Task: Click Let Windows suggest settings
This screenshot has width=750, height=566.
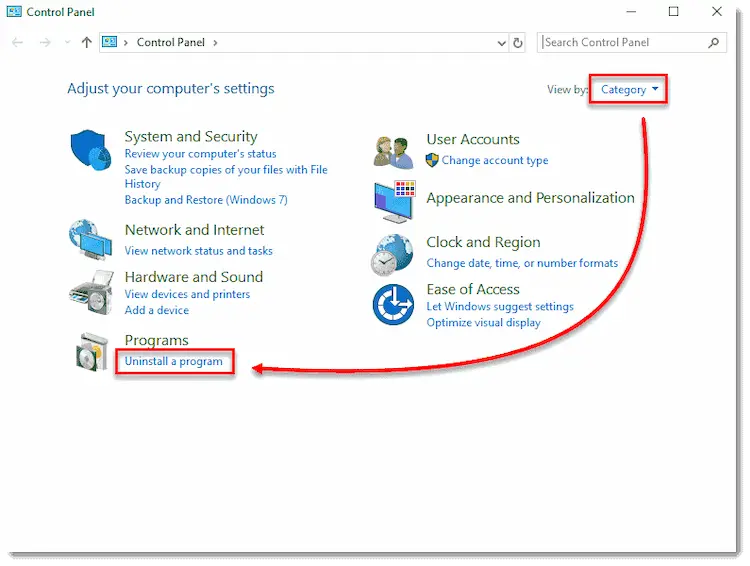Action: click(500, 306)
